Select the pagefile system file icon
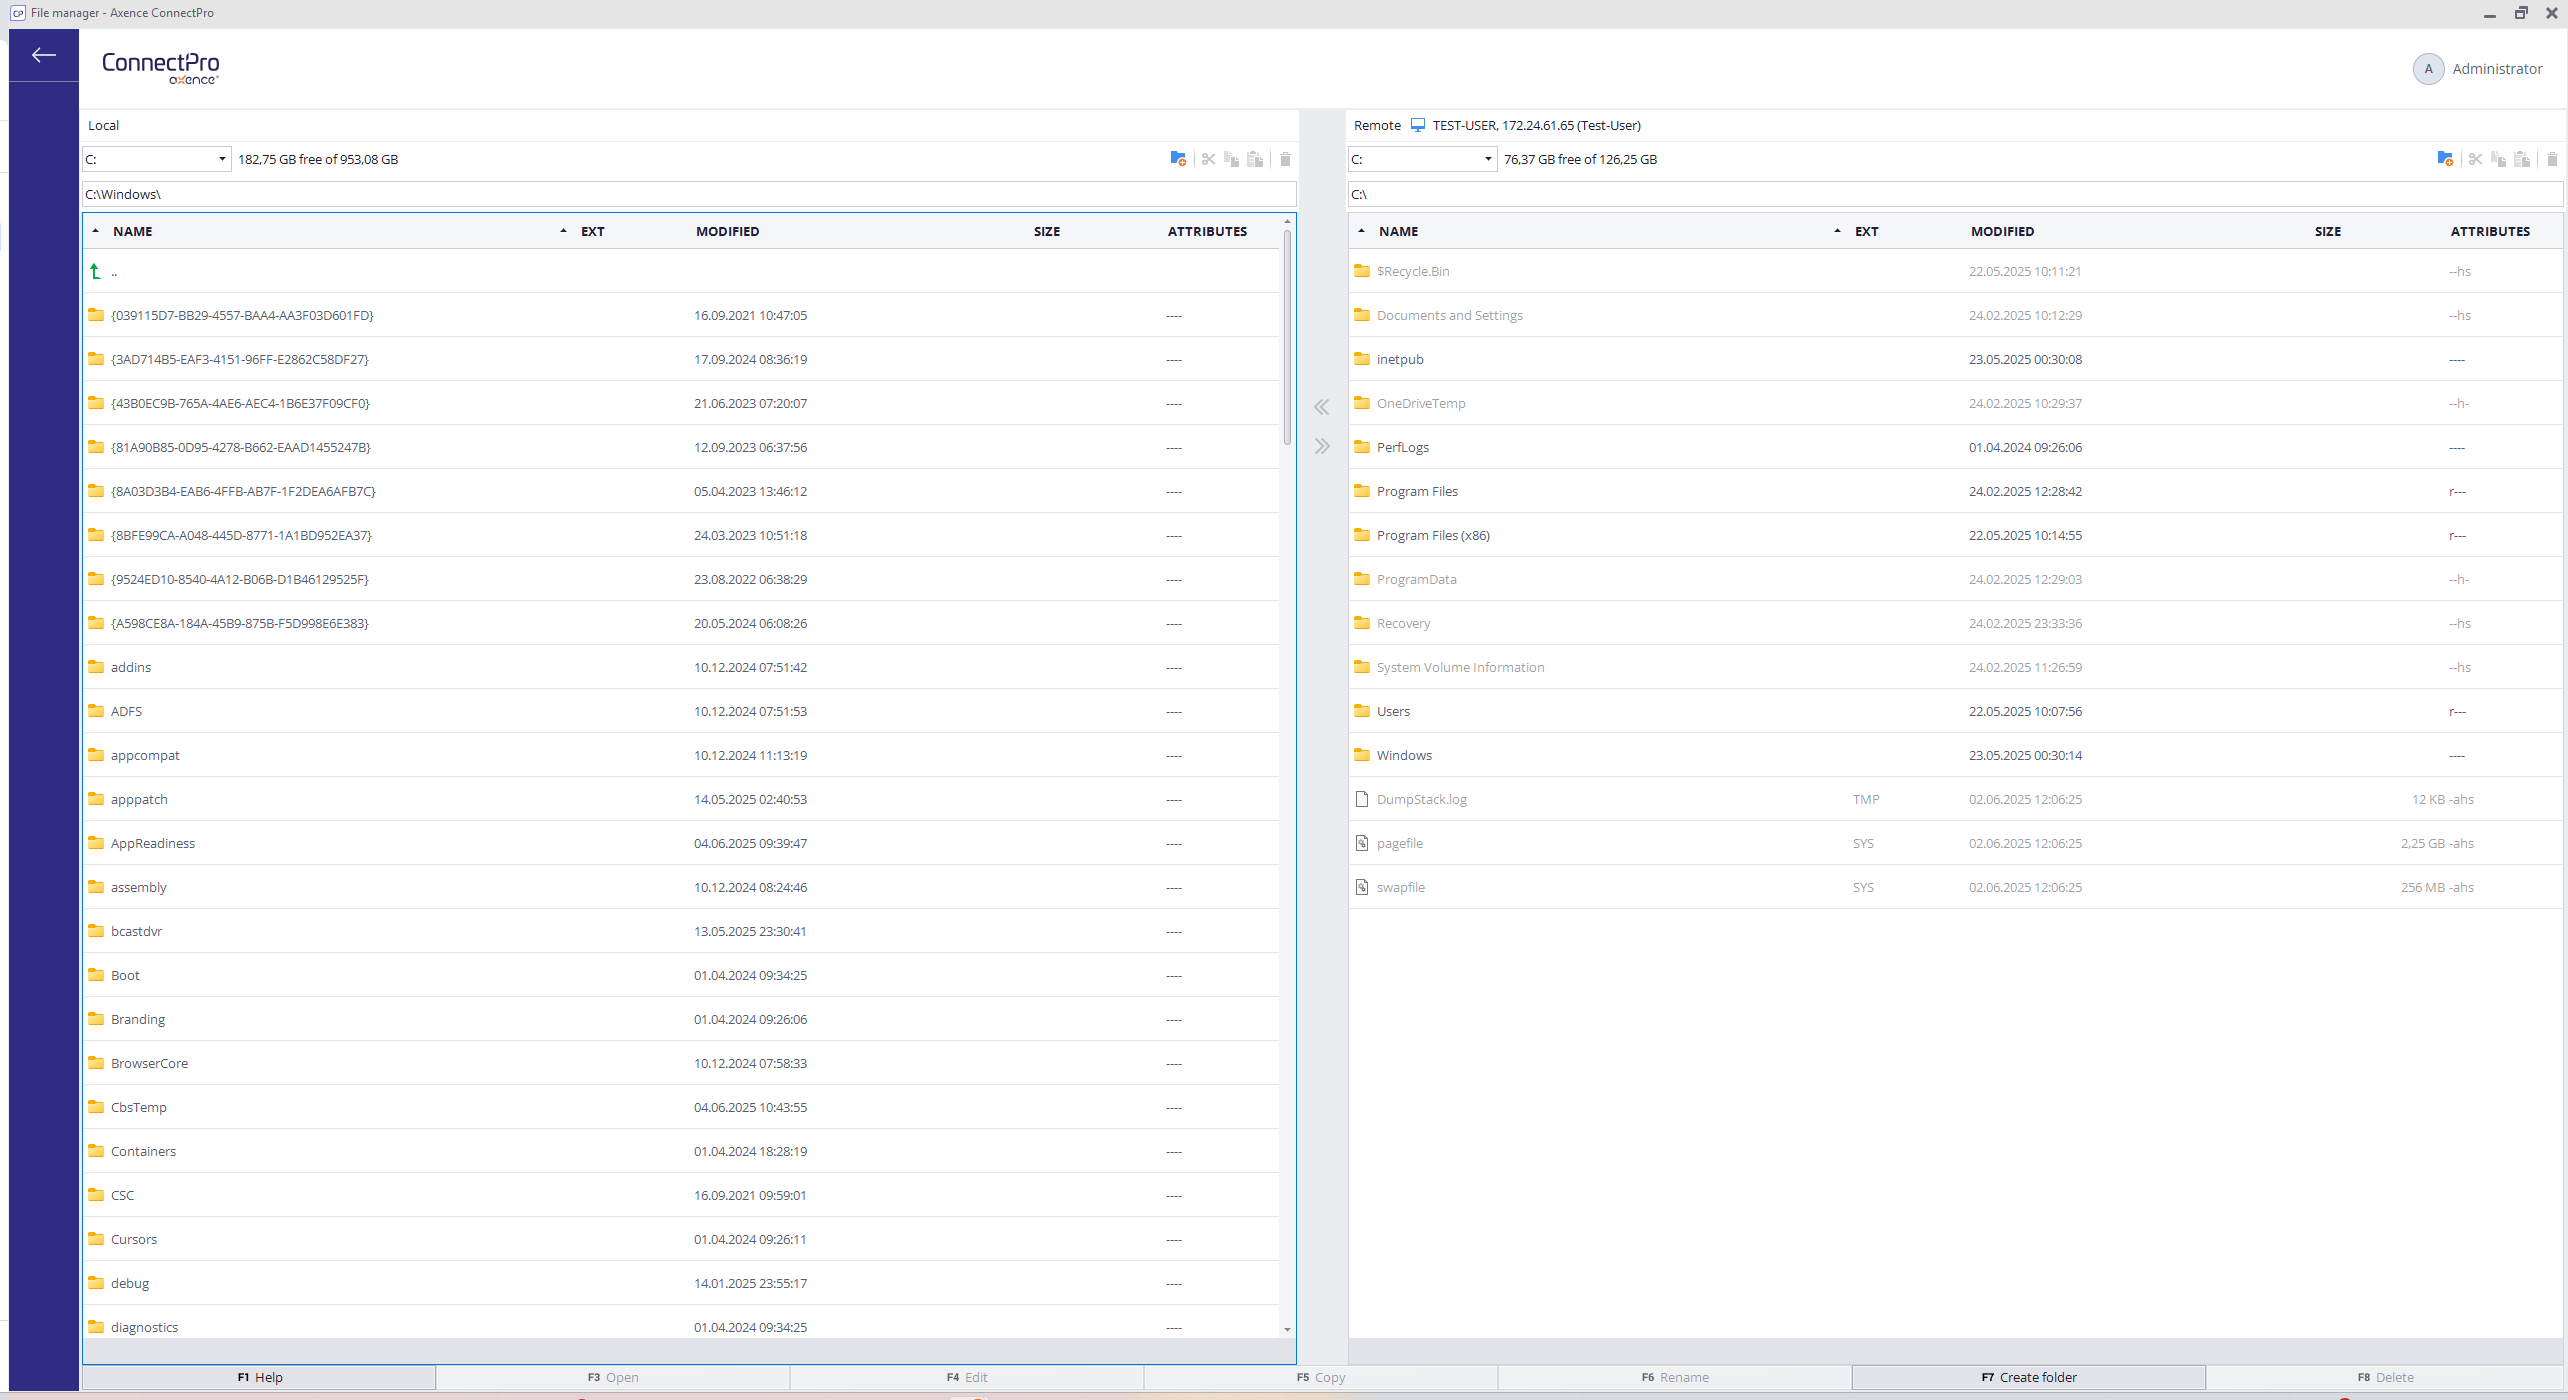The width and height of the screenshot is (2568, 1400). point(1361,843)
